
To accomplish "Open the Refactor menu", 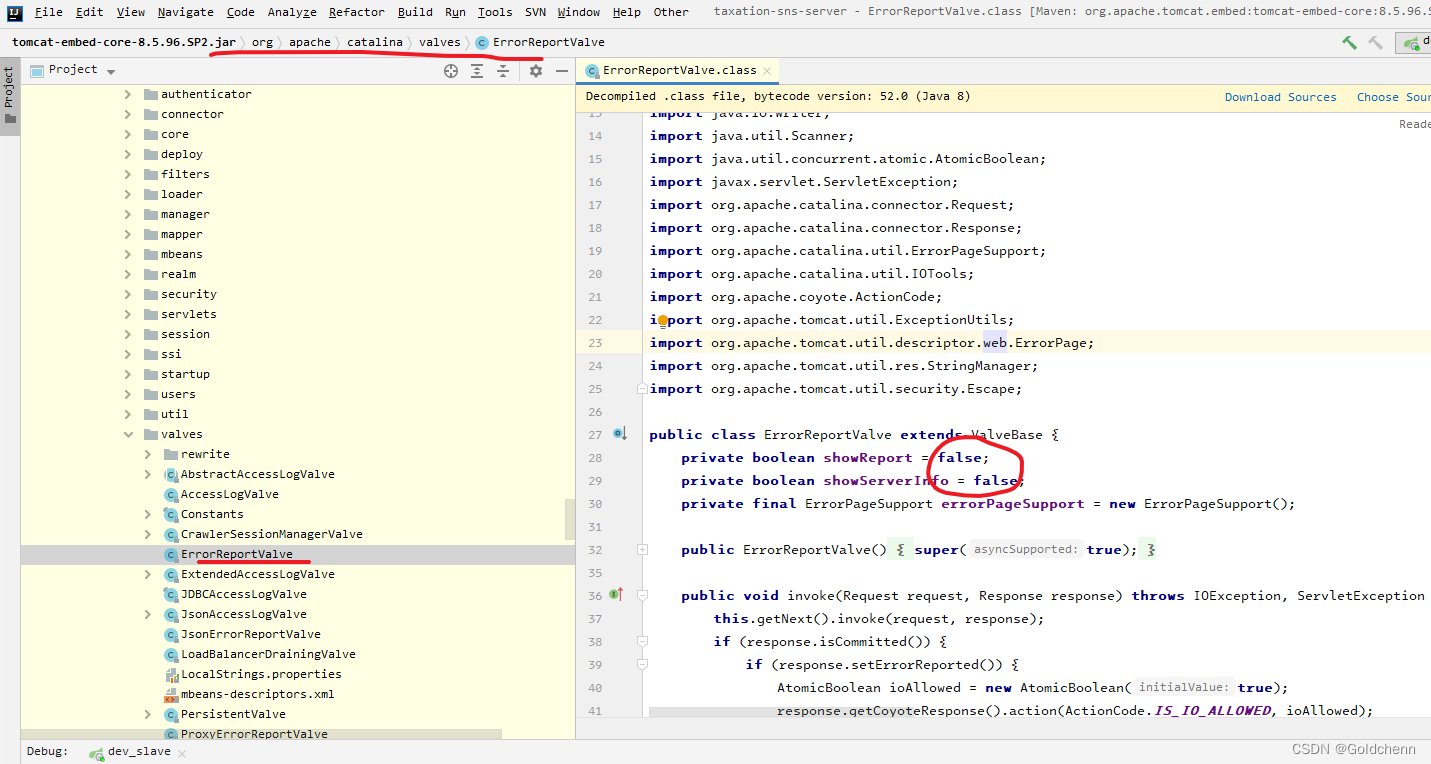I will pyautogui.click(x=356, y=12).
